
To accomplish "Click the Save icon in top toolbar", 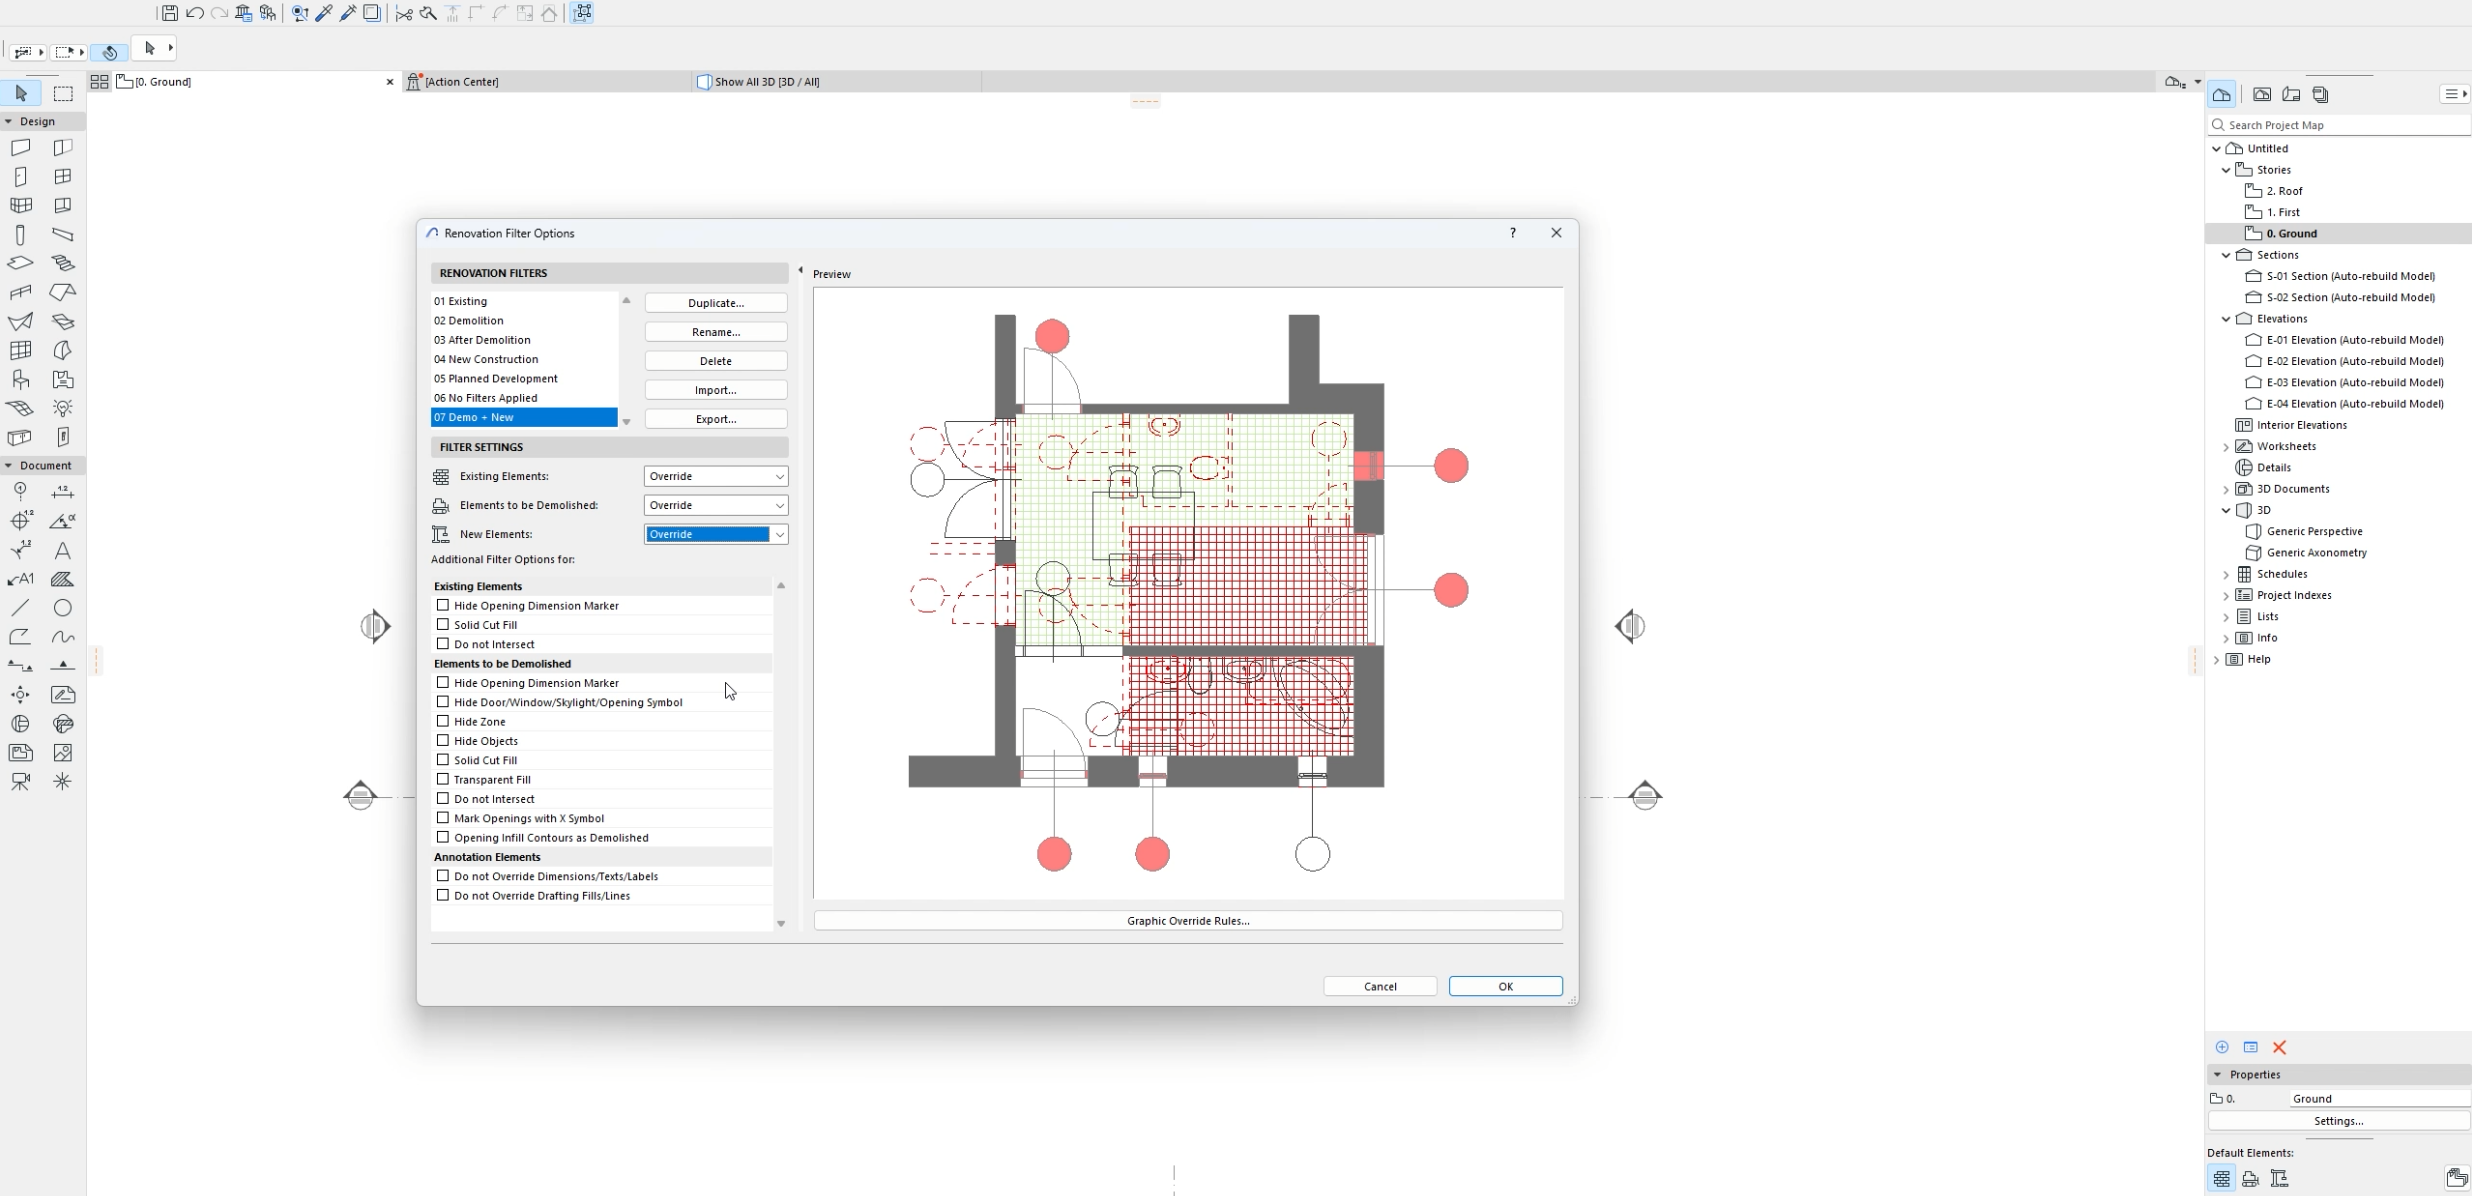I will coord(170,13).
